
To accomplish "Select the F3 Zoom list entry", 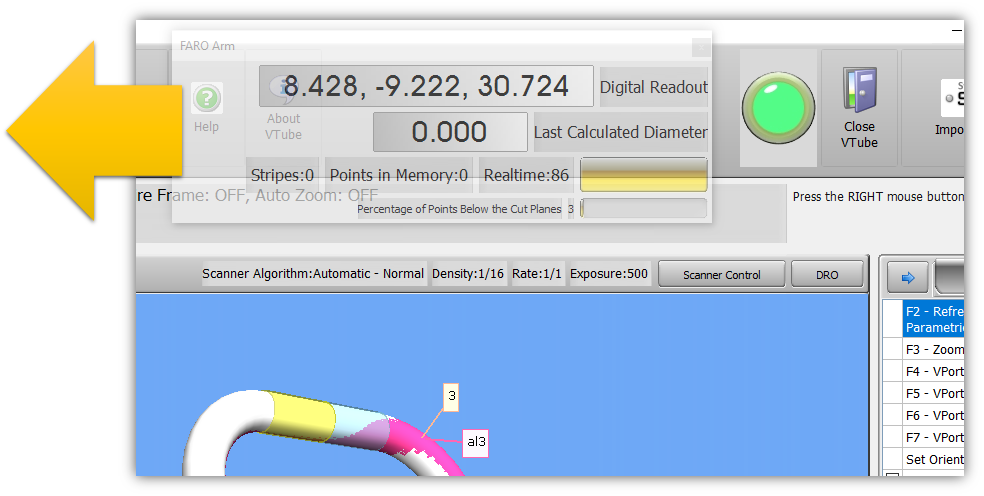I will [933, 350].
